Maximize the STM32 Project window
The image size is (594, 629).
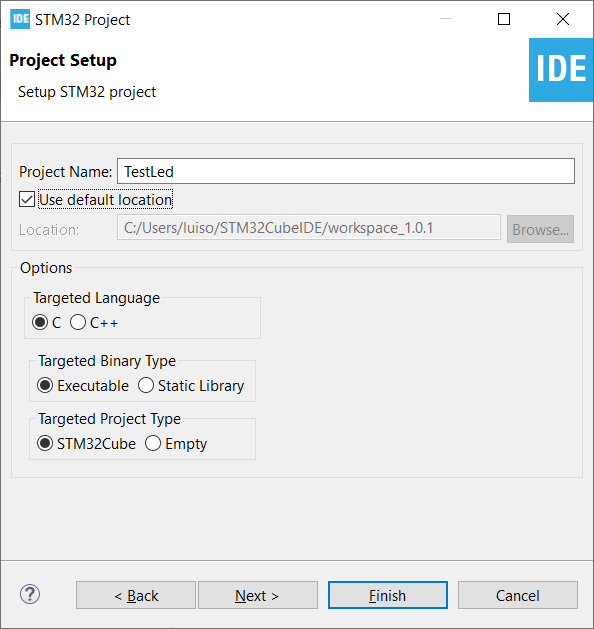504,19
